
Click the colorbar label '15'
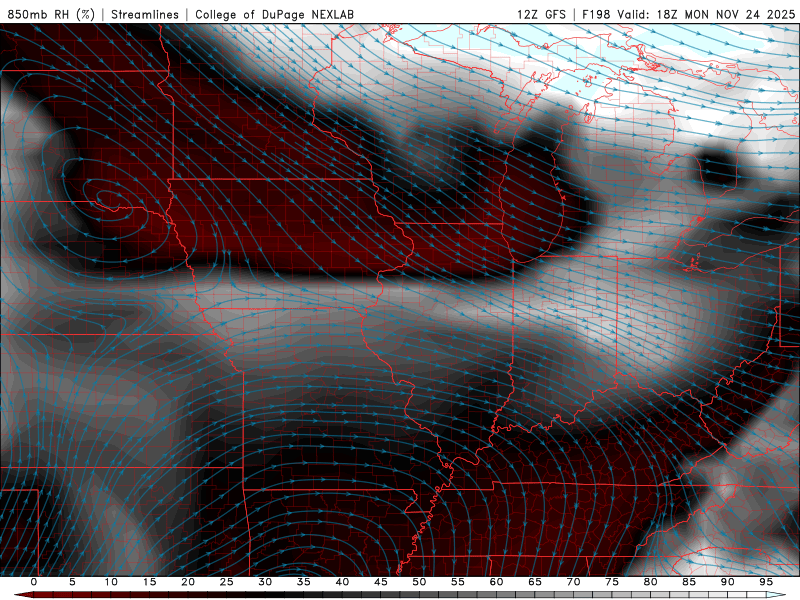(149, 582)
